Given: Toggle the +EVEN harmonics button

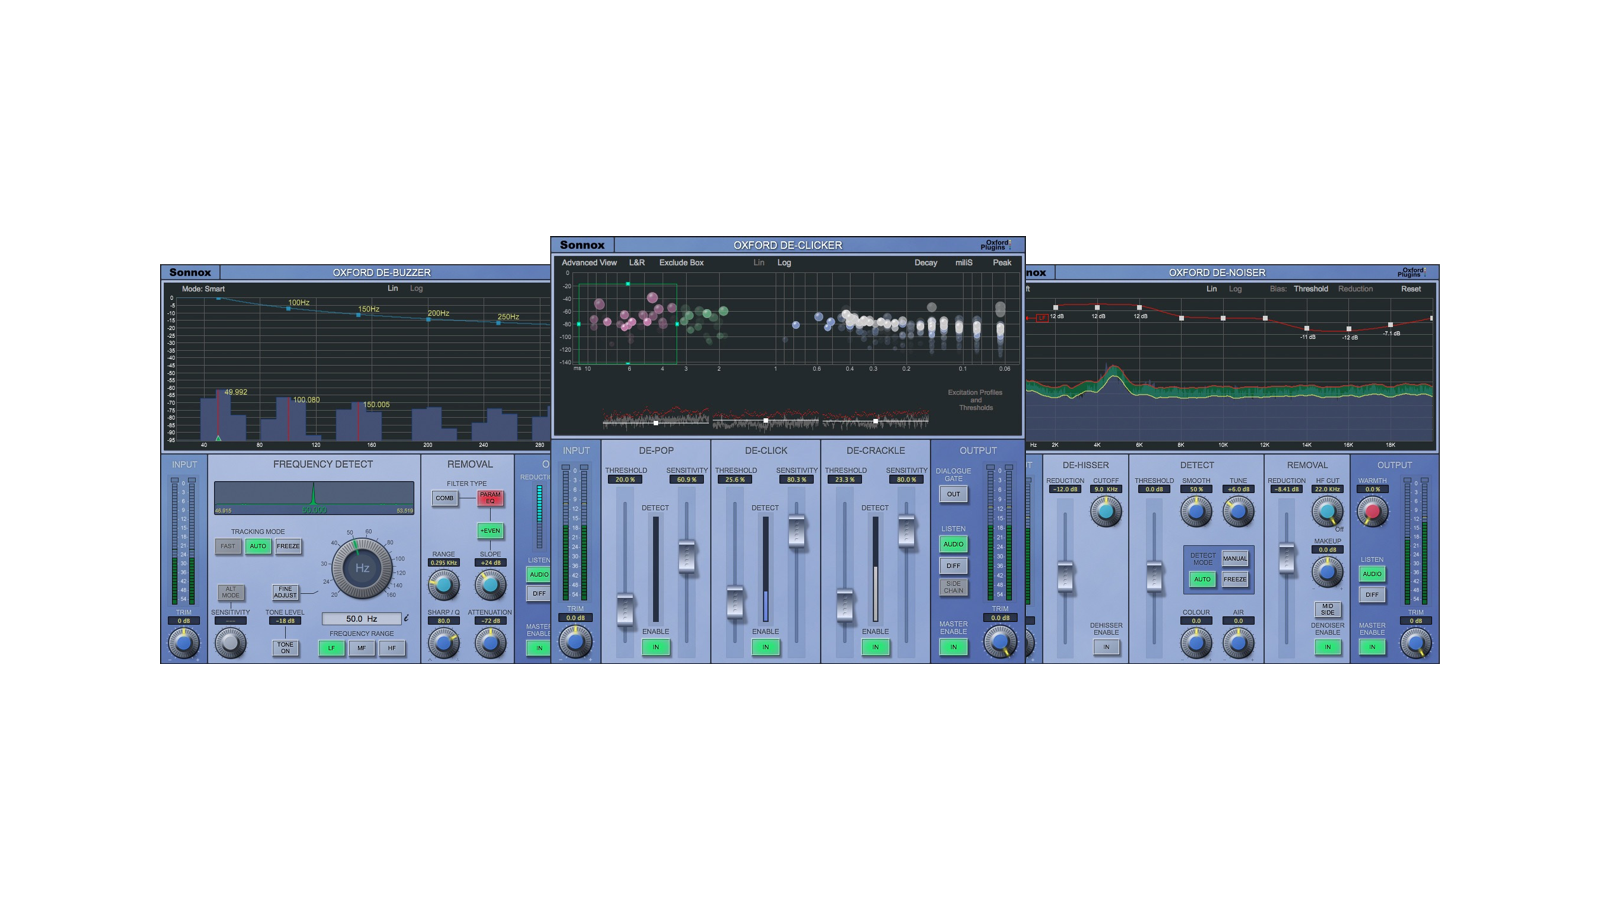Looking at the screenshot, I should click(490, 531).
